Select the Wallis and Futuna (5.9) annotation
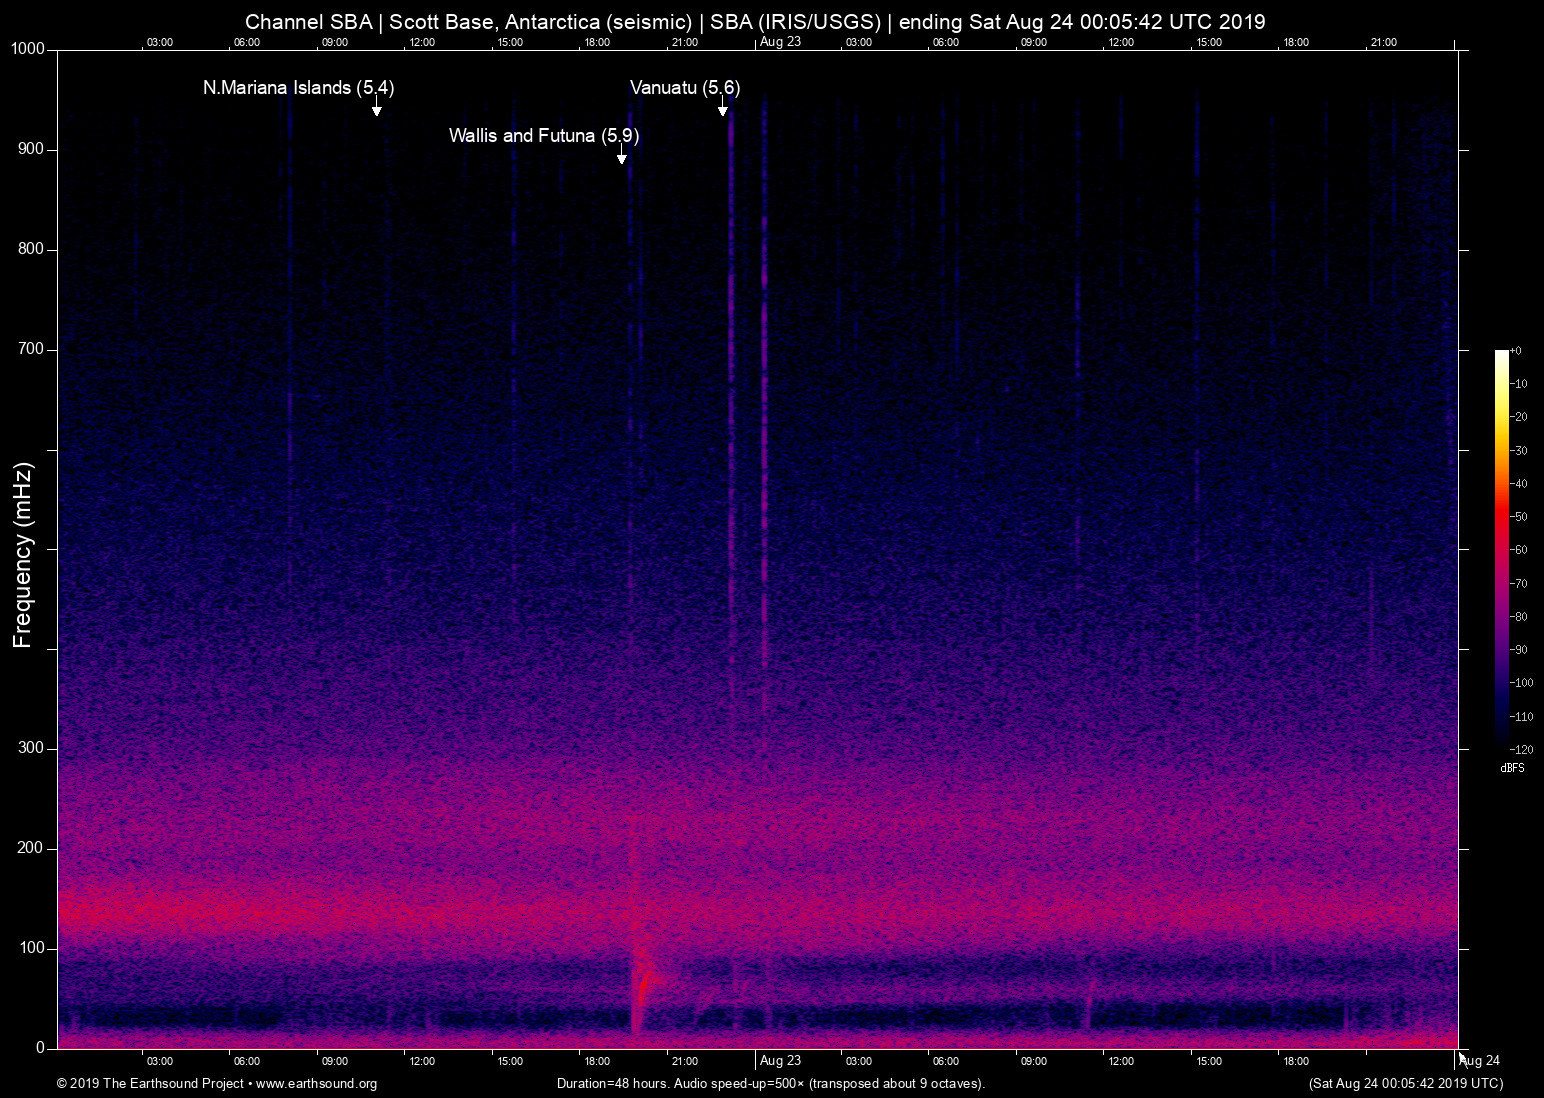The height and width of the screenshot is (1098, 1544). pos(543,136)
